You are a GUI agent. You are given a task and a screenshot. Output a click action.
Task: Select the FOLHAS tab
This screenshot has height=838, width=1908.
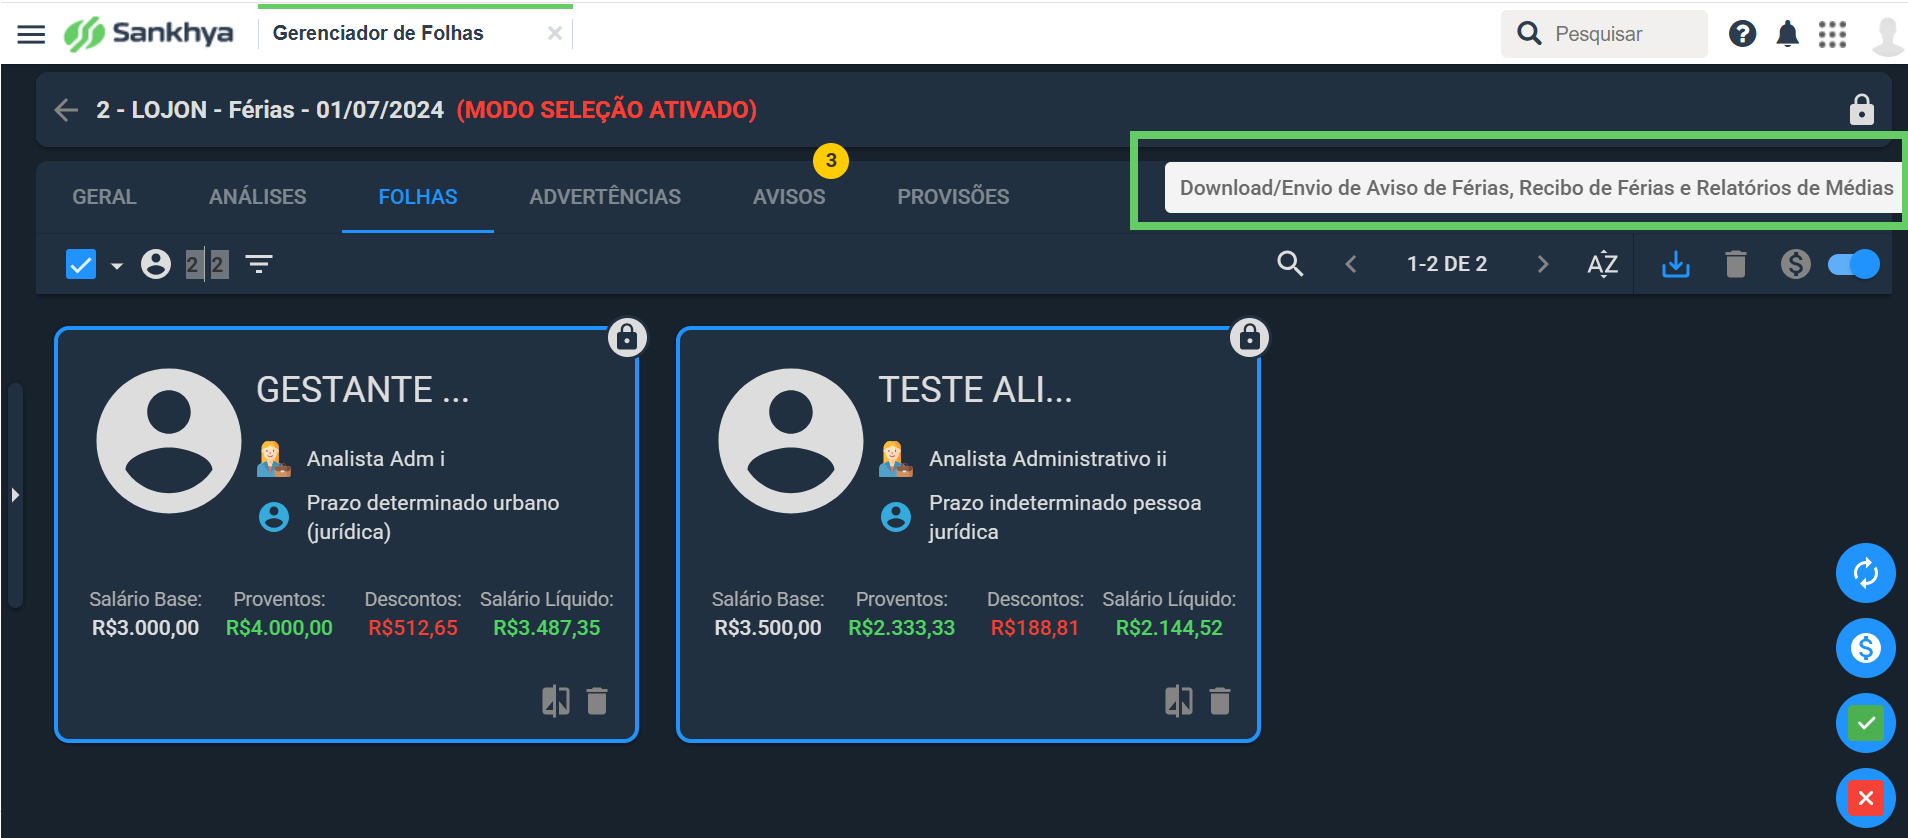pos(418,197)
